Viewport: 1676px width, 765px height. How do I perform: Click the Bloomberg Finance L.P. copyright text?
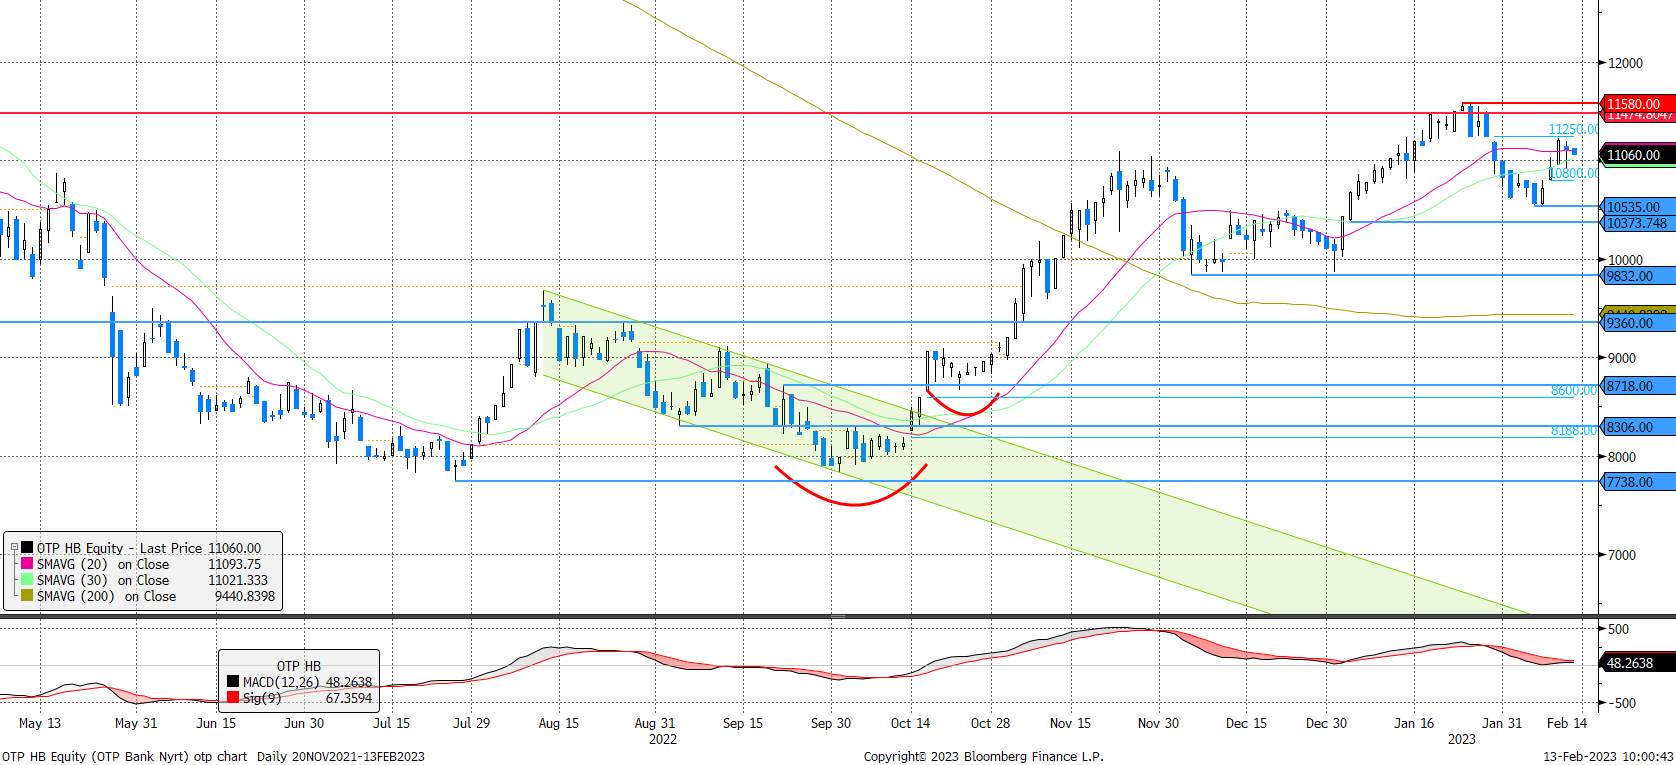coord(984,756)
